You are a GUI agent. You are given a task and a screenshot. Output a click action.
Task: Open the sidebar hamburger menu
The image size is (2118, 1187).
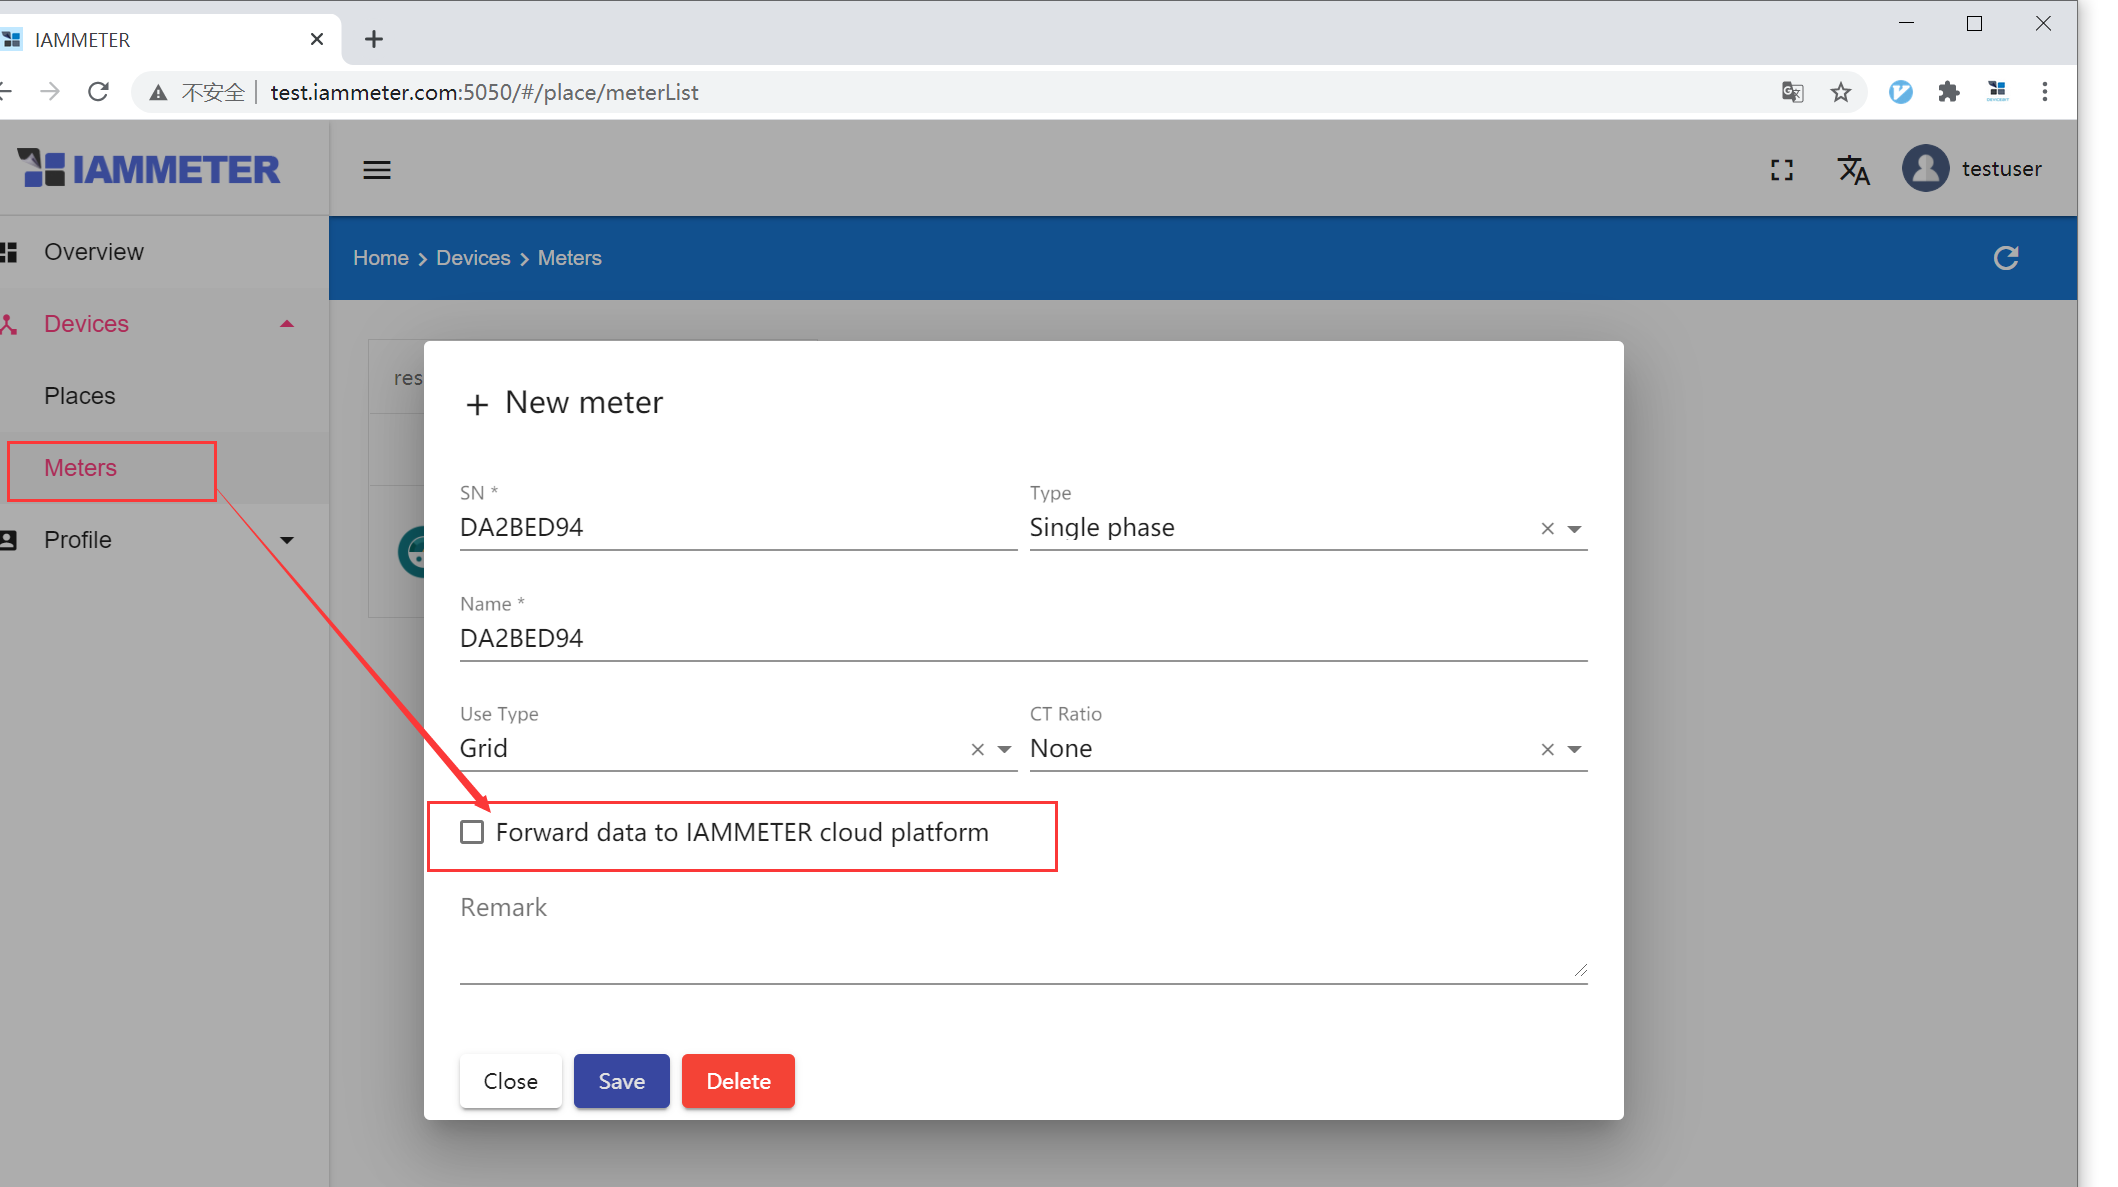pos(377,169)
